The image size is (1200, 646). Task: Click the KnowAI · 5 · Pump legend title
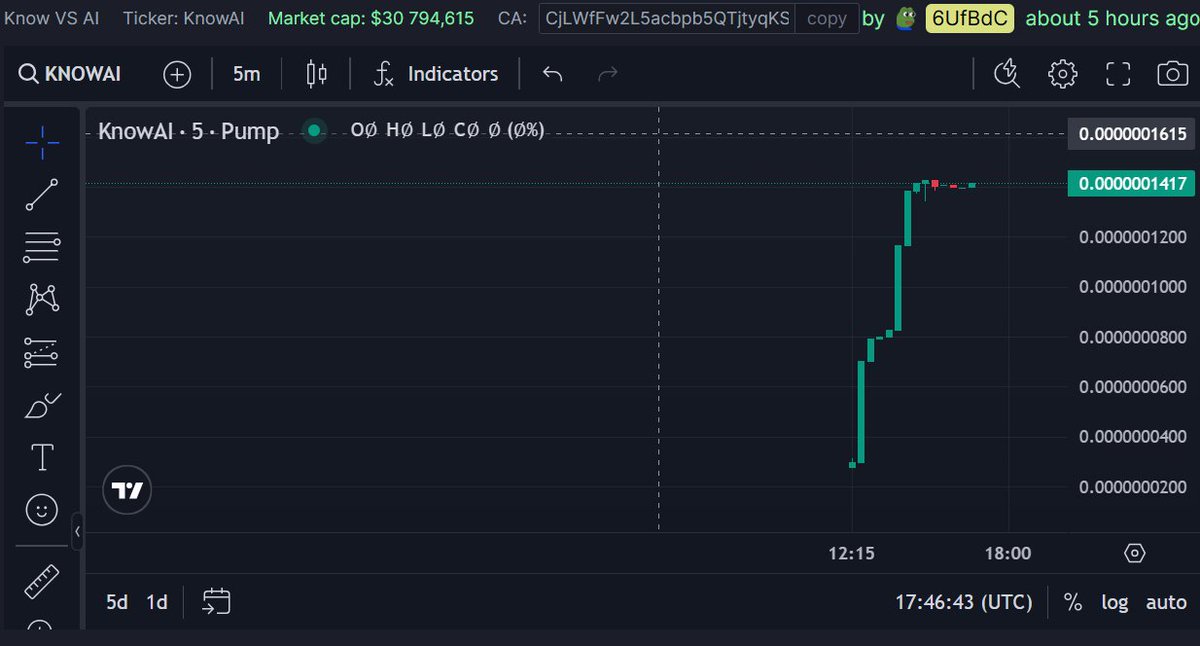[x=189, y=131]
